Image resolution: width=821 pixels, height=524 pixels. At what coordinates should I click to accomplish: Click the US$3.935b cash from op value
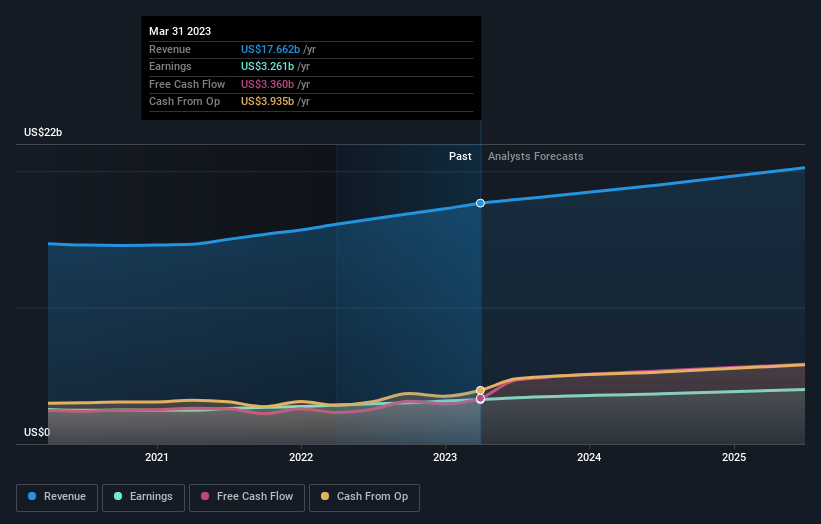coord(268,102)
